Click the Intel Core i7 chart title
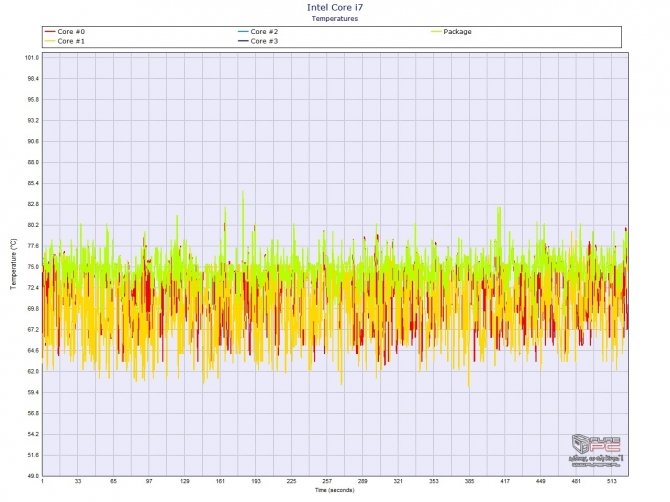 click(x=335, y=7)
